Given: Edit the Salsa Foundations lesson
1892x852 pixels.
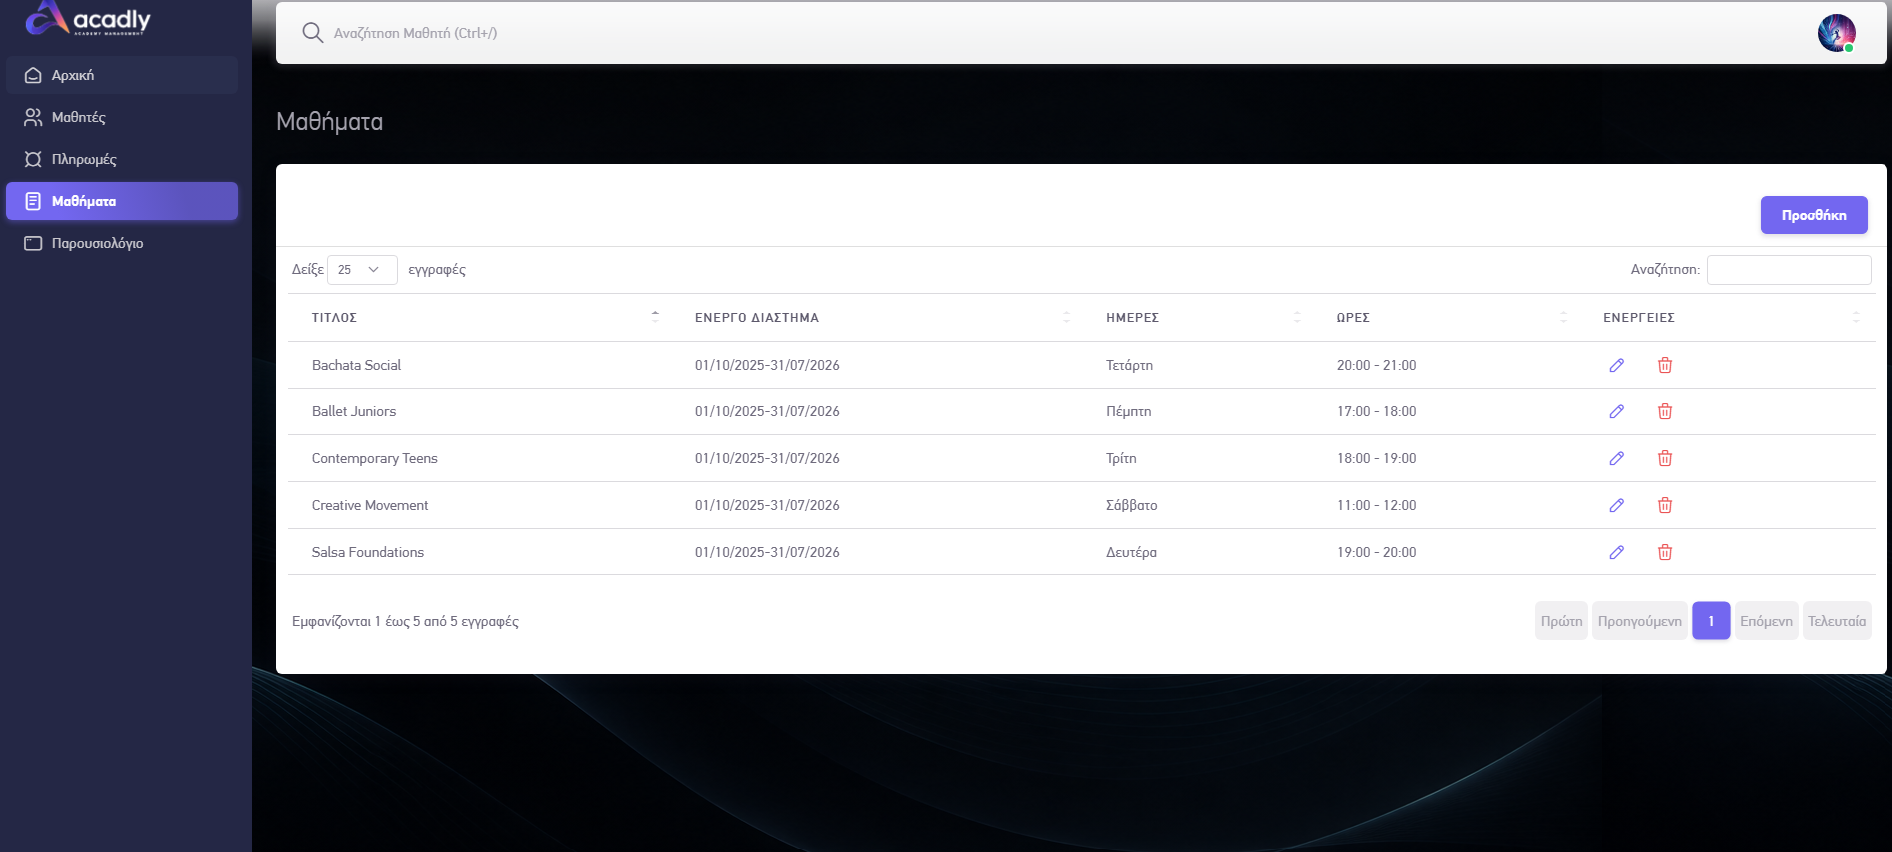Looking at the screenshot, I should [1616, 552].
